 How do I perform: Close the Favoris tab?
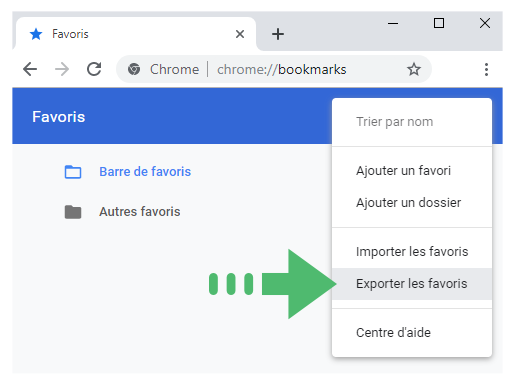coord(240,34)
